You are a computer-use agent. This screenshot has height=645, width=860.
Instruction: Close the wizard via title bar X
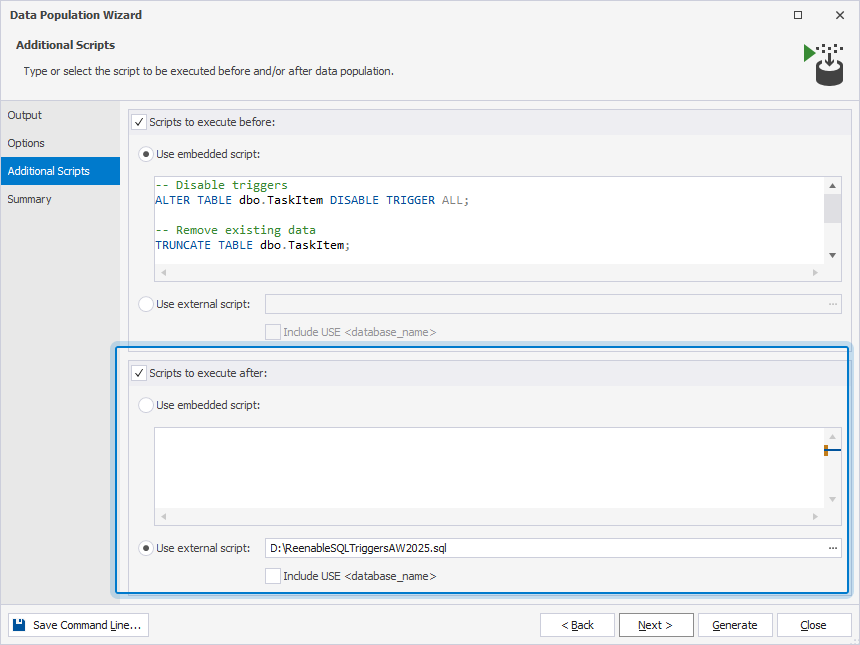(x=840, y=15)
